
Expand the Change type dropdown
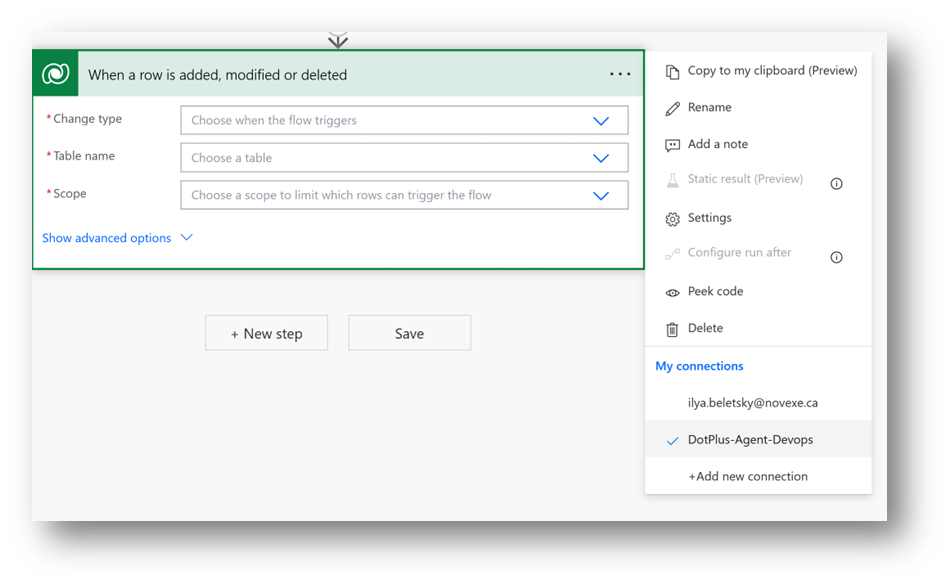pos(601,121)
